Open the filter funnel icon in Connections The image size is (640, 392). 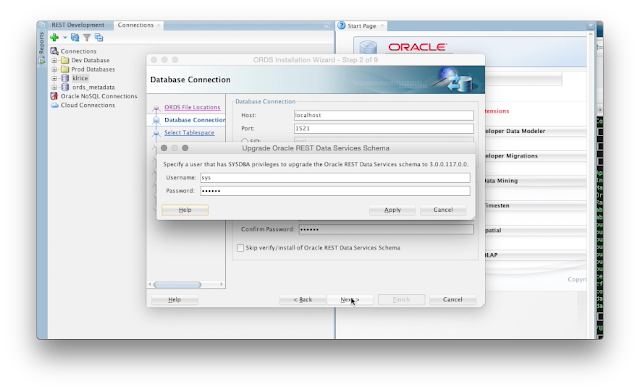click(87, 38)
